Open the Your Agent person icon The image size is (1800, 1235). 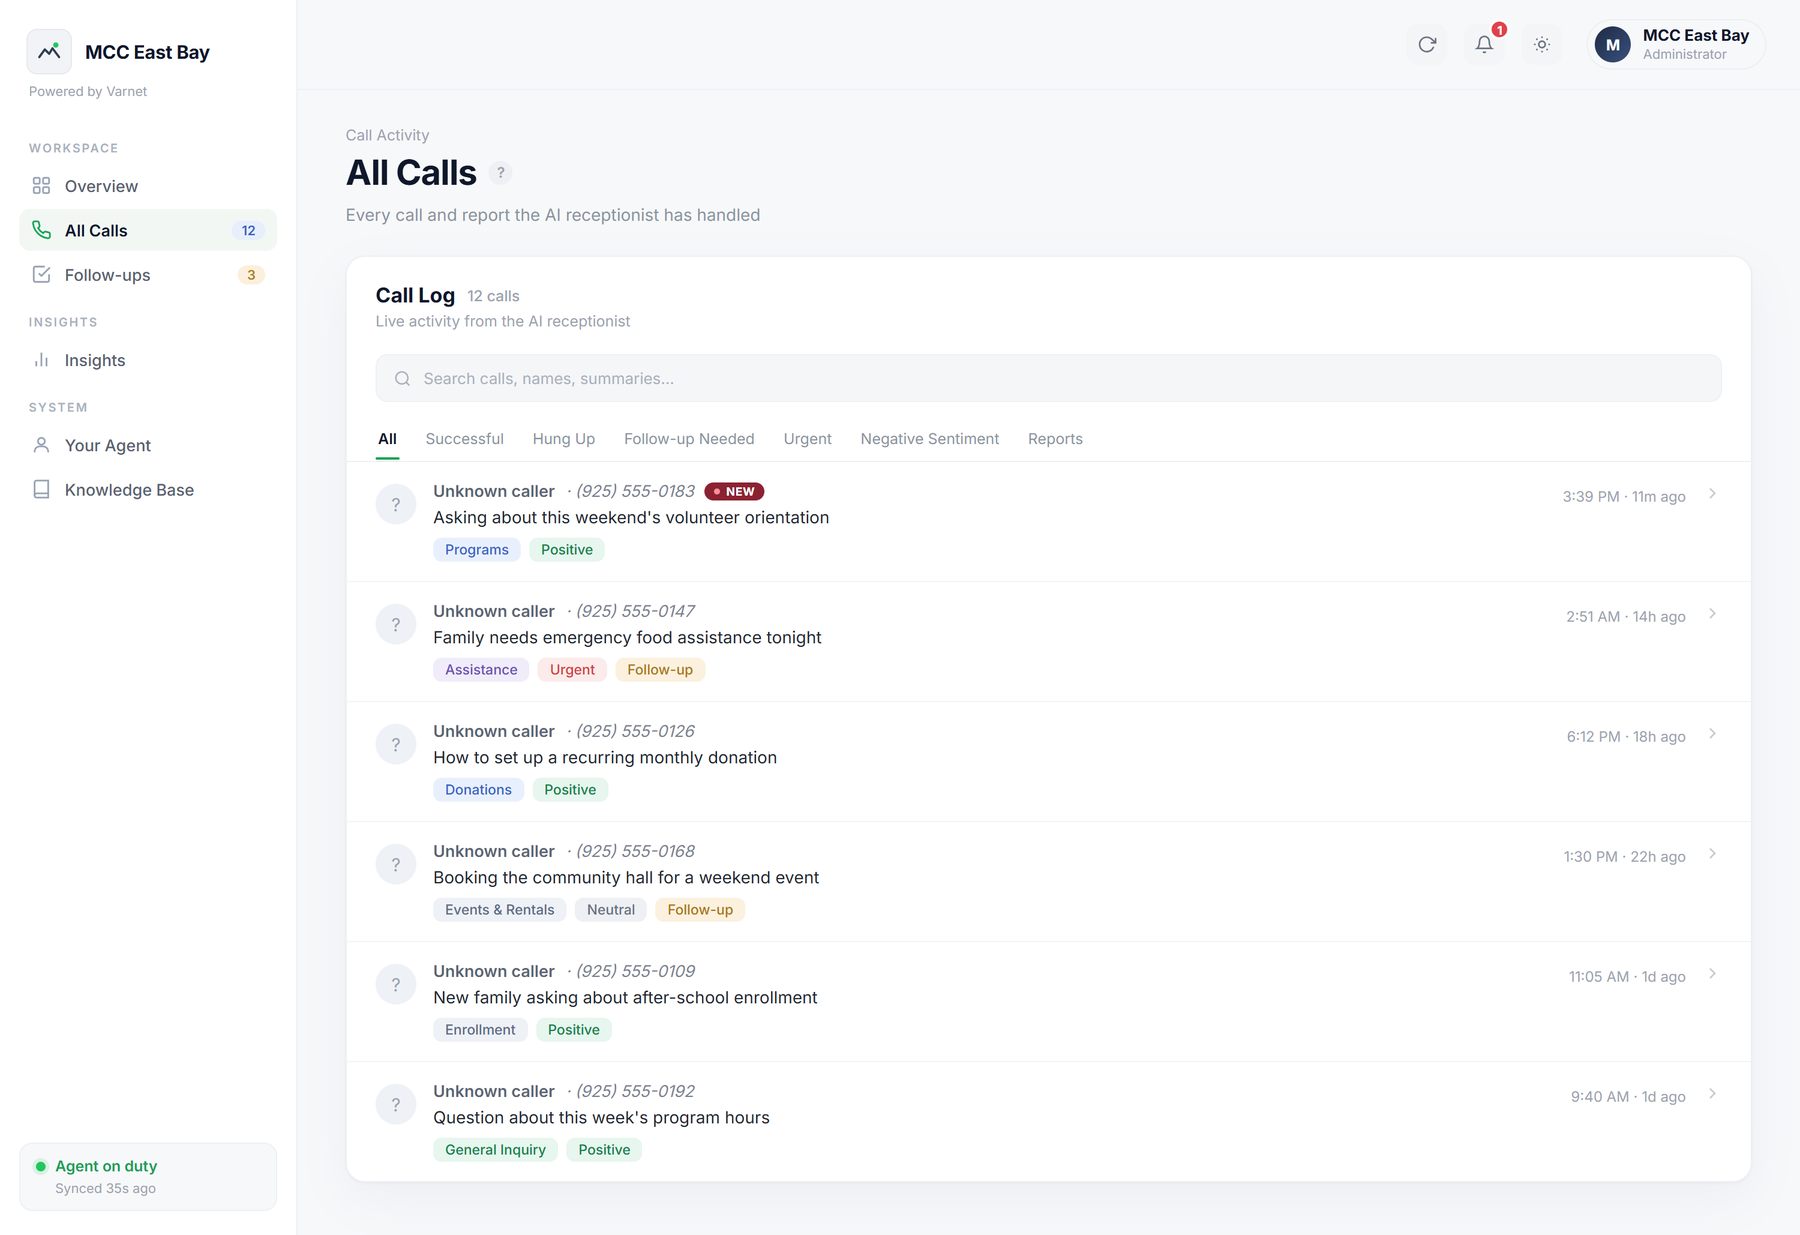[41, 445]
